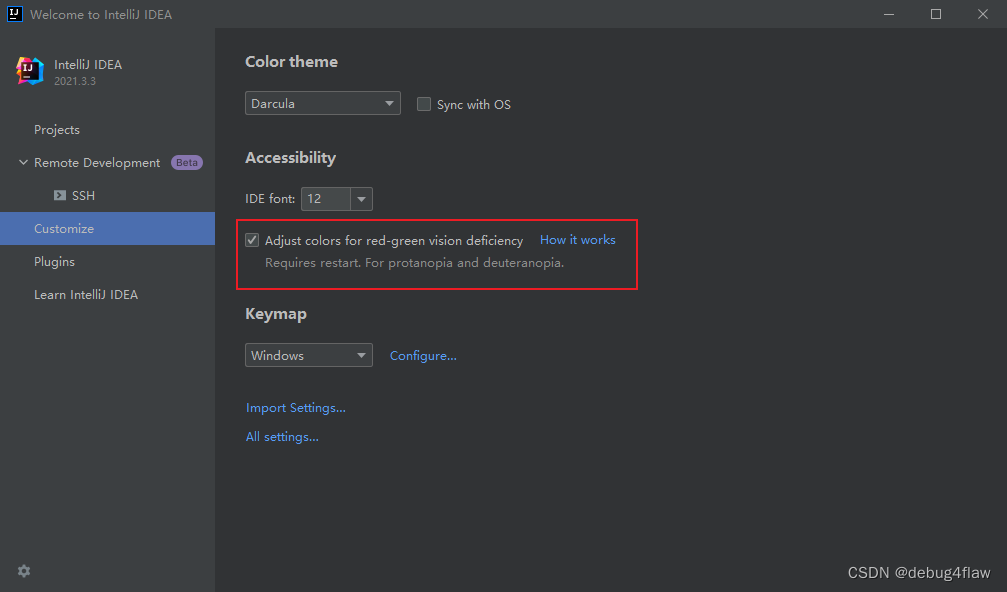Click the IntelliJ IDEA logo in the sidebar
1007x592 pixels.
coord(30,71)
